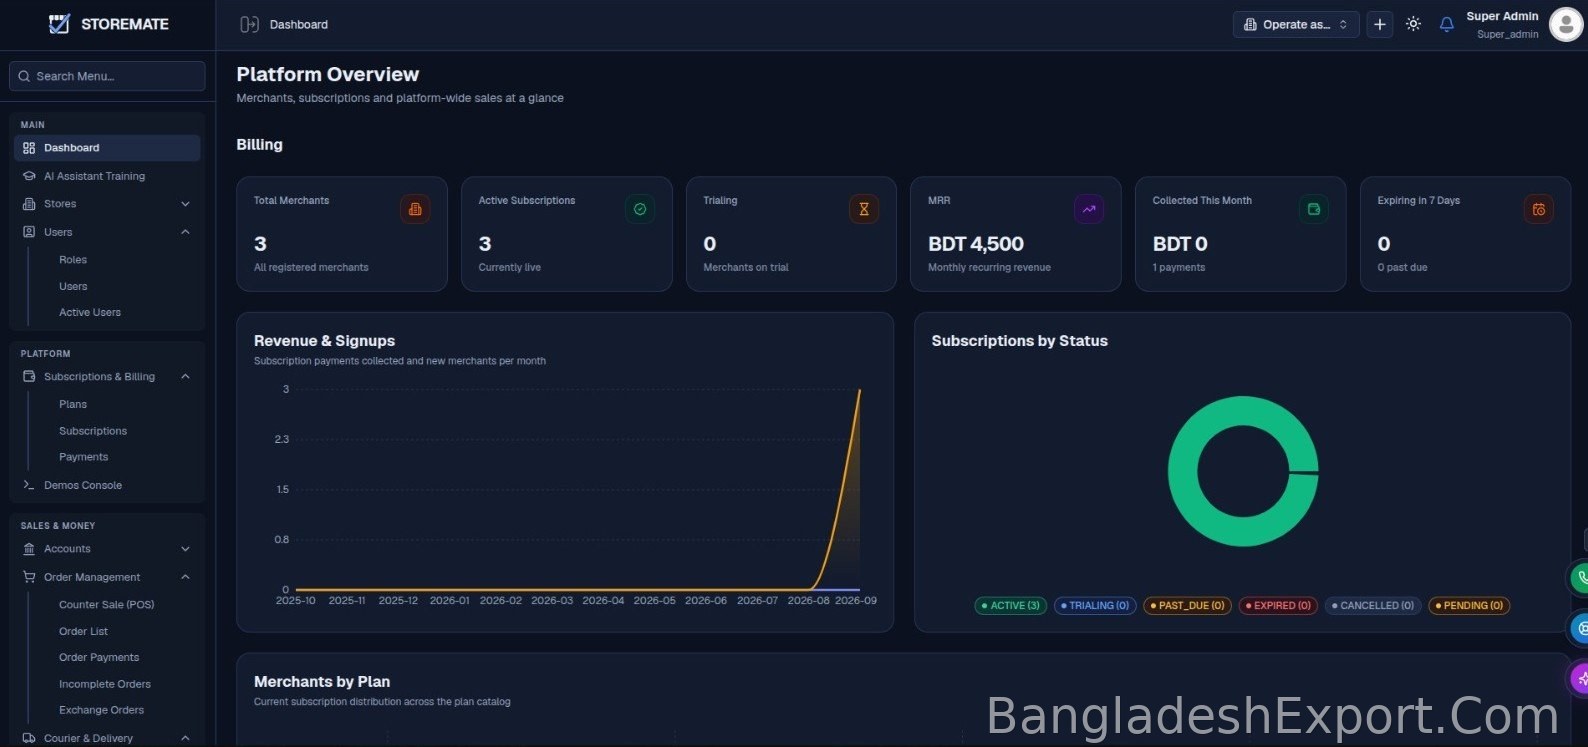Expand the Accounts menu chevron
1588x747 pixels.
tap(185, 549)
